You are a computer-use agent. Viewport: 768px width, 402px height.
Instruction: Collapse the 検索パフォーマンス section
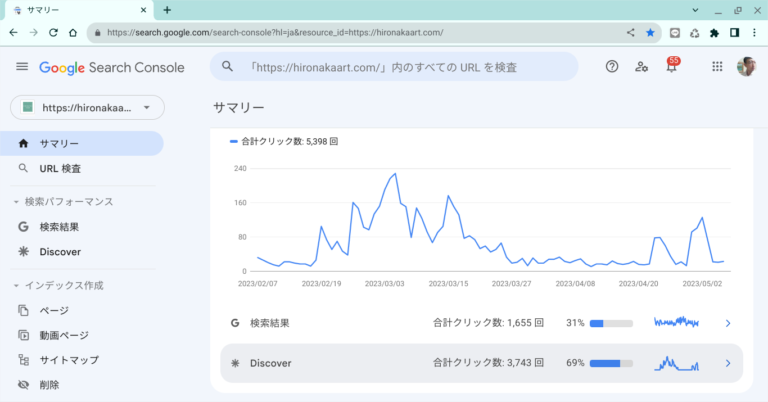click(x=64, y=202)
